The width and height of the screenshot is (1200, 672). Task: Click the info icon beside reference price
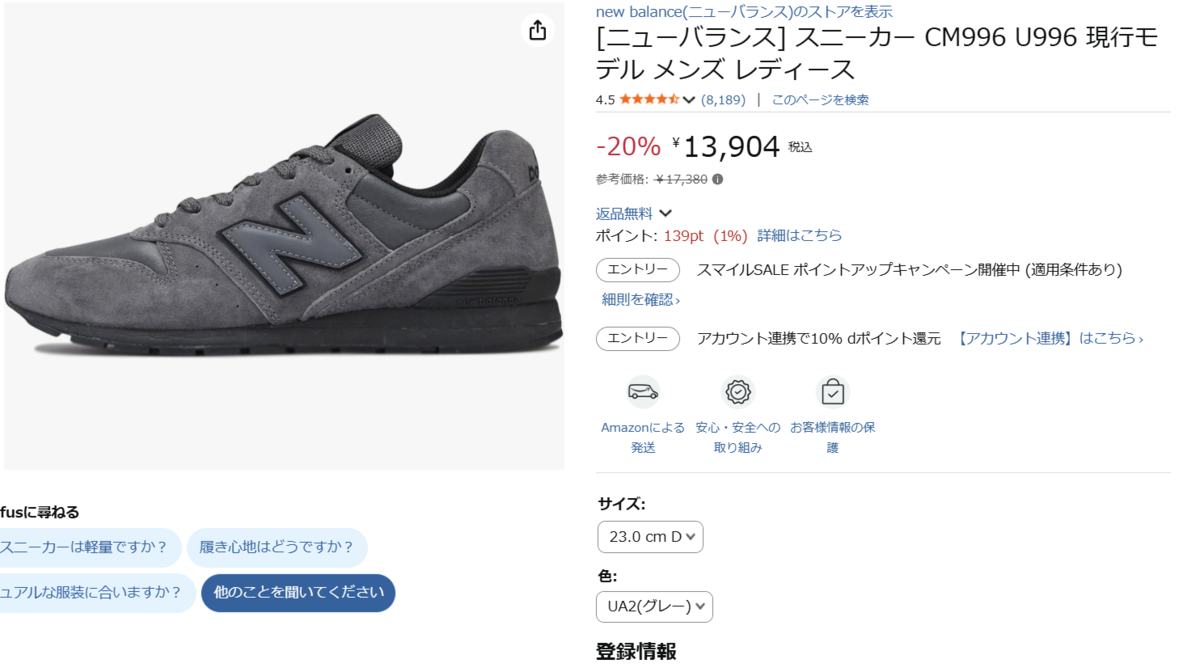click(717, 180)
